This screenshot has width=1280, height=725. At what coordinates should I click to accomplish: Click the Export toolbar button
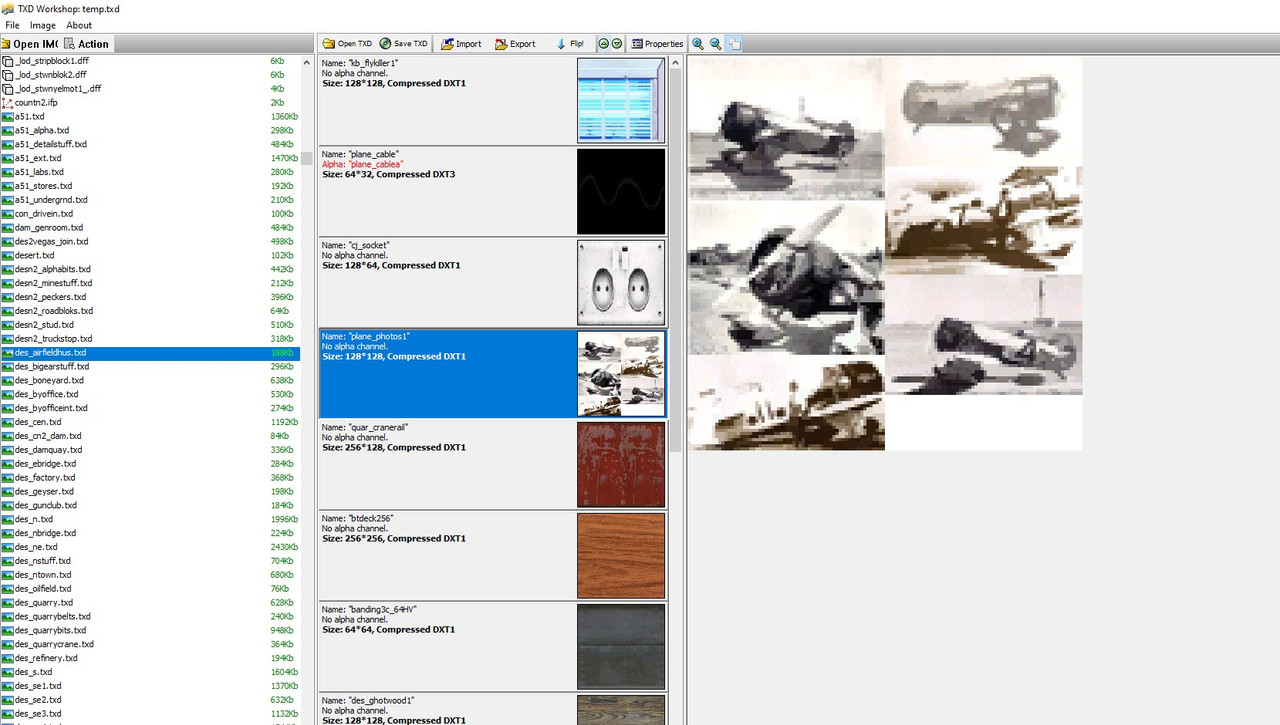[x=516, y=44]
